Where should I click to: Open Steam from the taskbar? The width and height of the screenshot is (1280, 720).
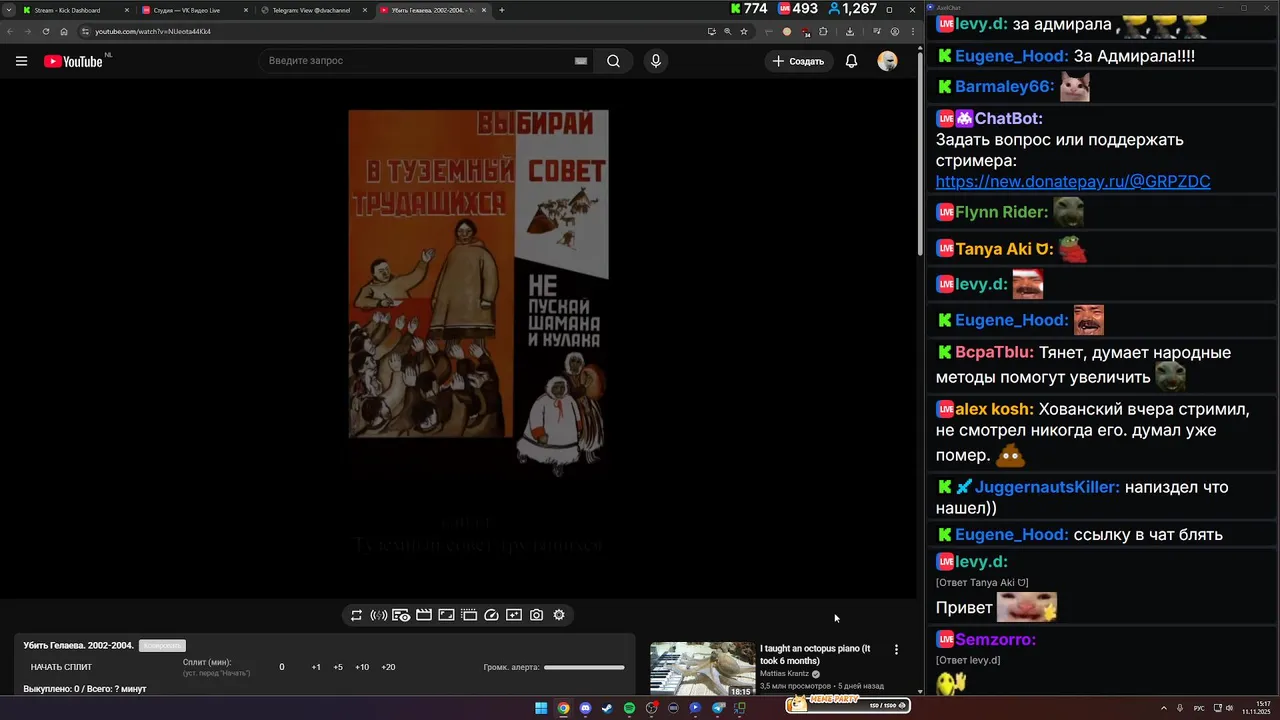(x=607, y=708)
